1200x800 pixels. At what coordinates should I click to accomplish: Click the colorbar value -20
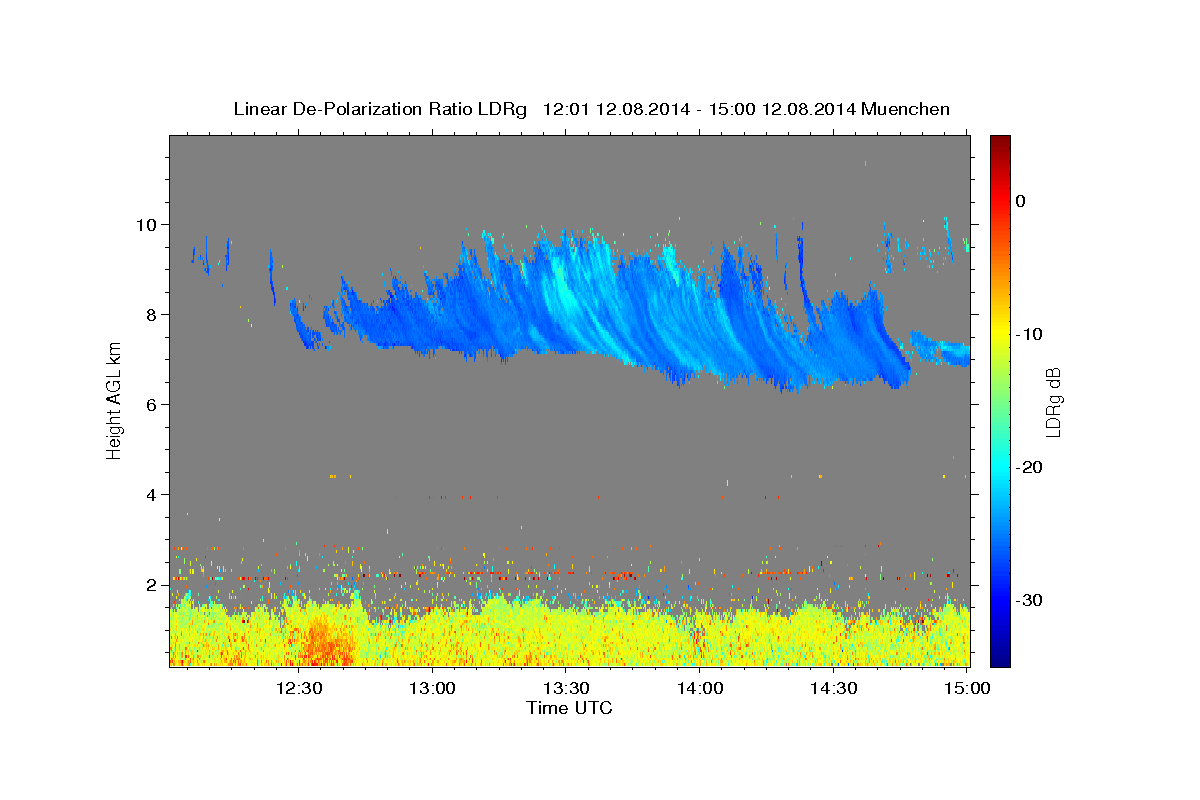[1029, 467]
